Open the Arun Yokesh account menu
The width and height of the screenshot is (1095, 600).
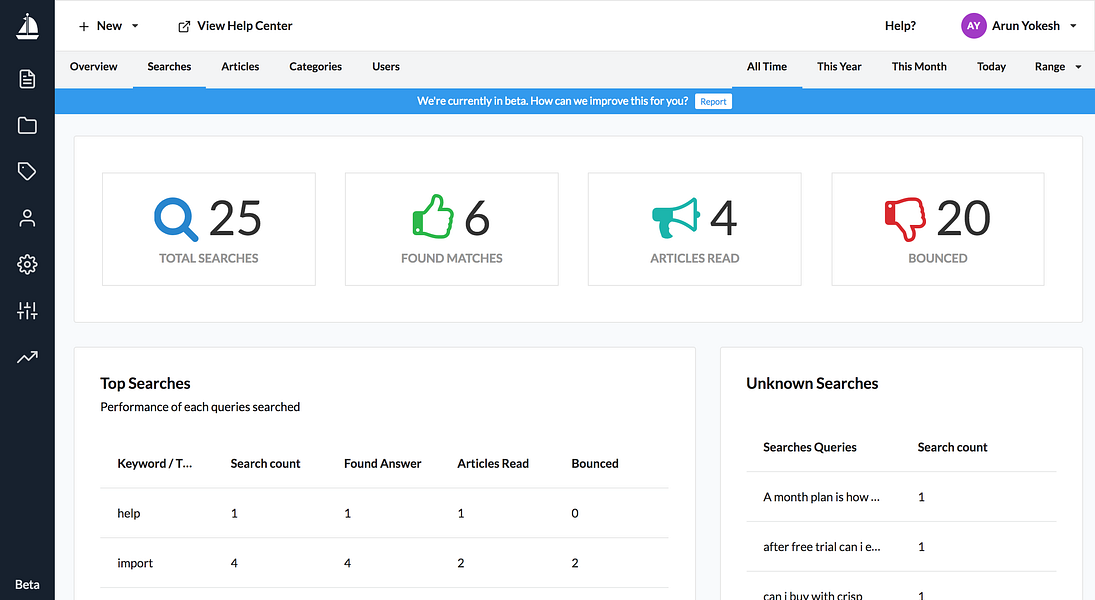[x=1019, y=26]
